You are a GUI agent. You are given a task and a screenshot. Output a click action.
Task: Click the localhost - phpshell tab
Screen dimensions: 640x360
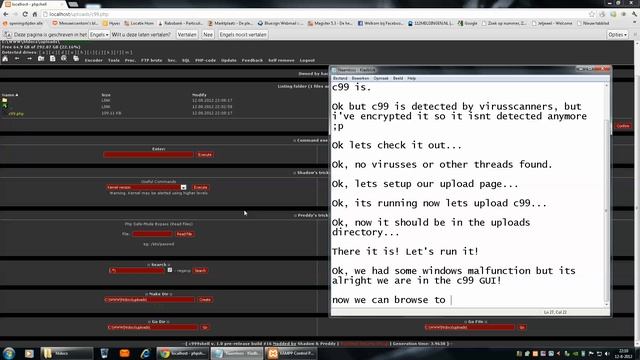[x=35, y=4]
